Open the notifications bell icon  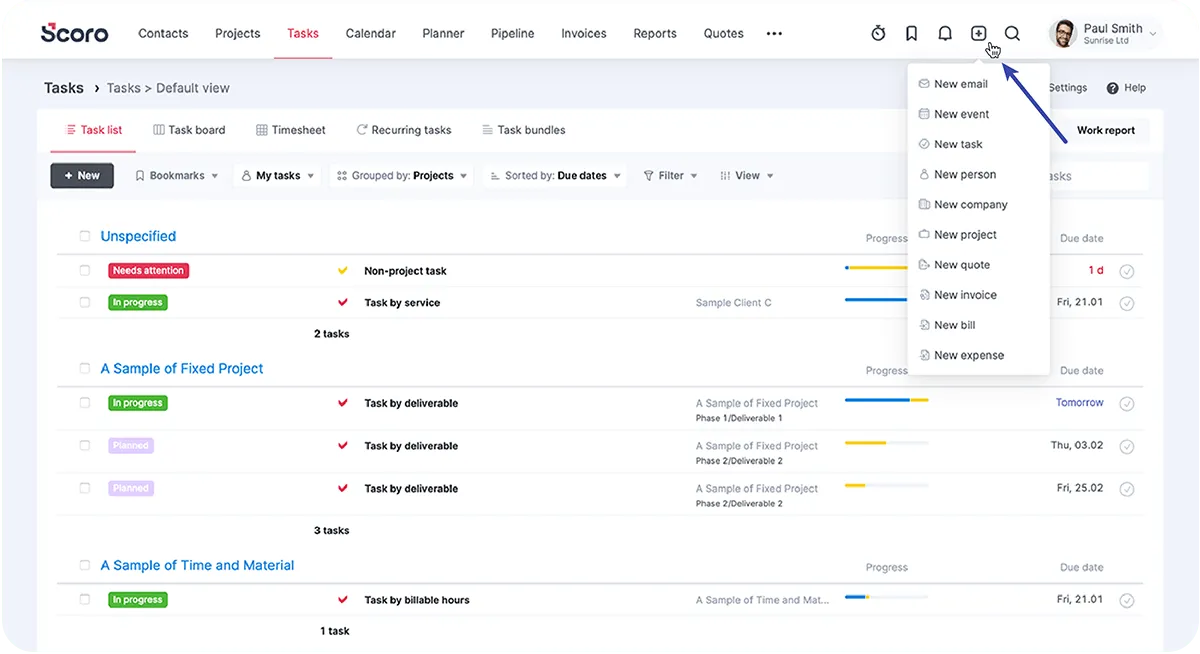click(x=945, y=33)
